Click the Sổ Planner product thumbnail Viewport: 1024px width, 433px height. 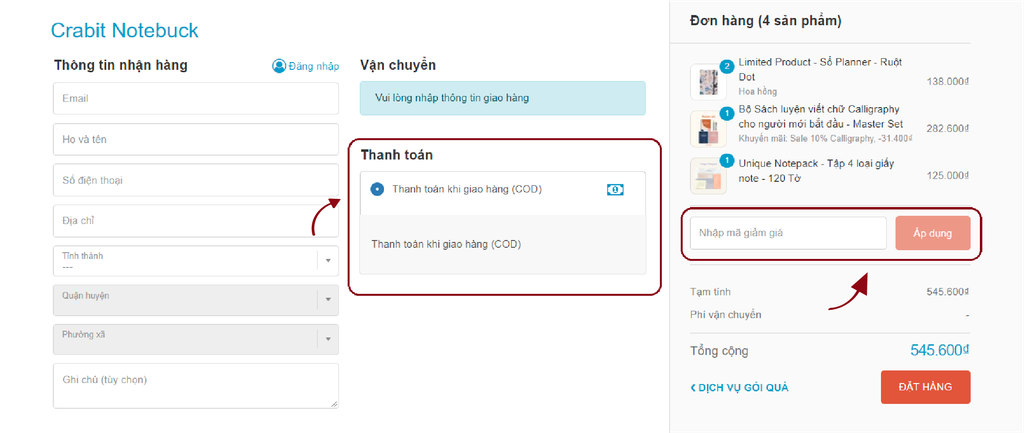pyautogui.click(x=708, y=82)
